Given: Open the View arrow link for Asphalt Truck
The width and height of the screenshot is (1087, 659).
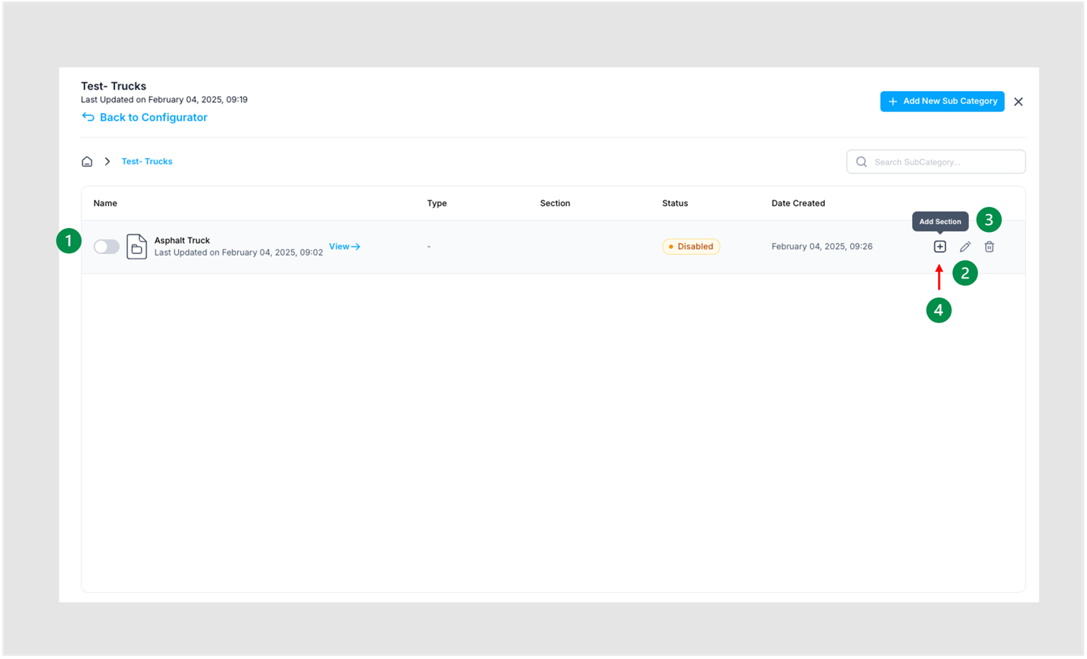Looking at the screenshot, I should [345, 247].
